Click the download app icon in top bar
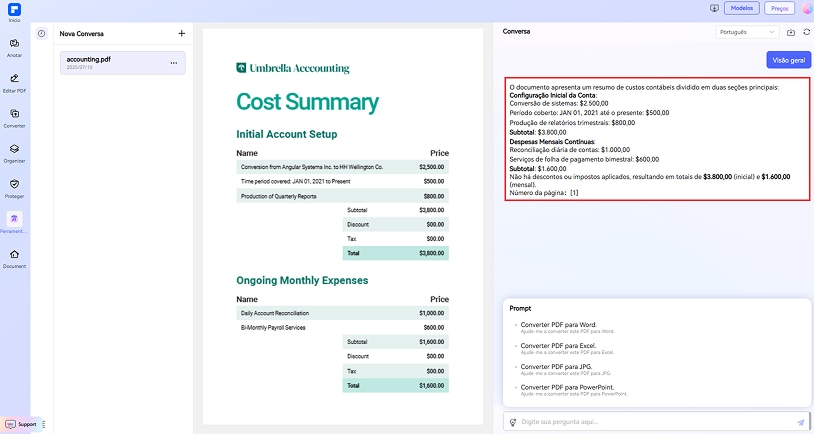The image size is (814, 434). click(x=714, y=8)
